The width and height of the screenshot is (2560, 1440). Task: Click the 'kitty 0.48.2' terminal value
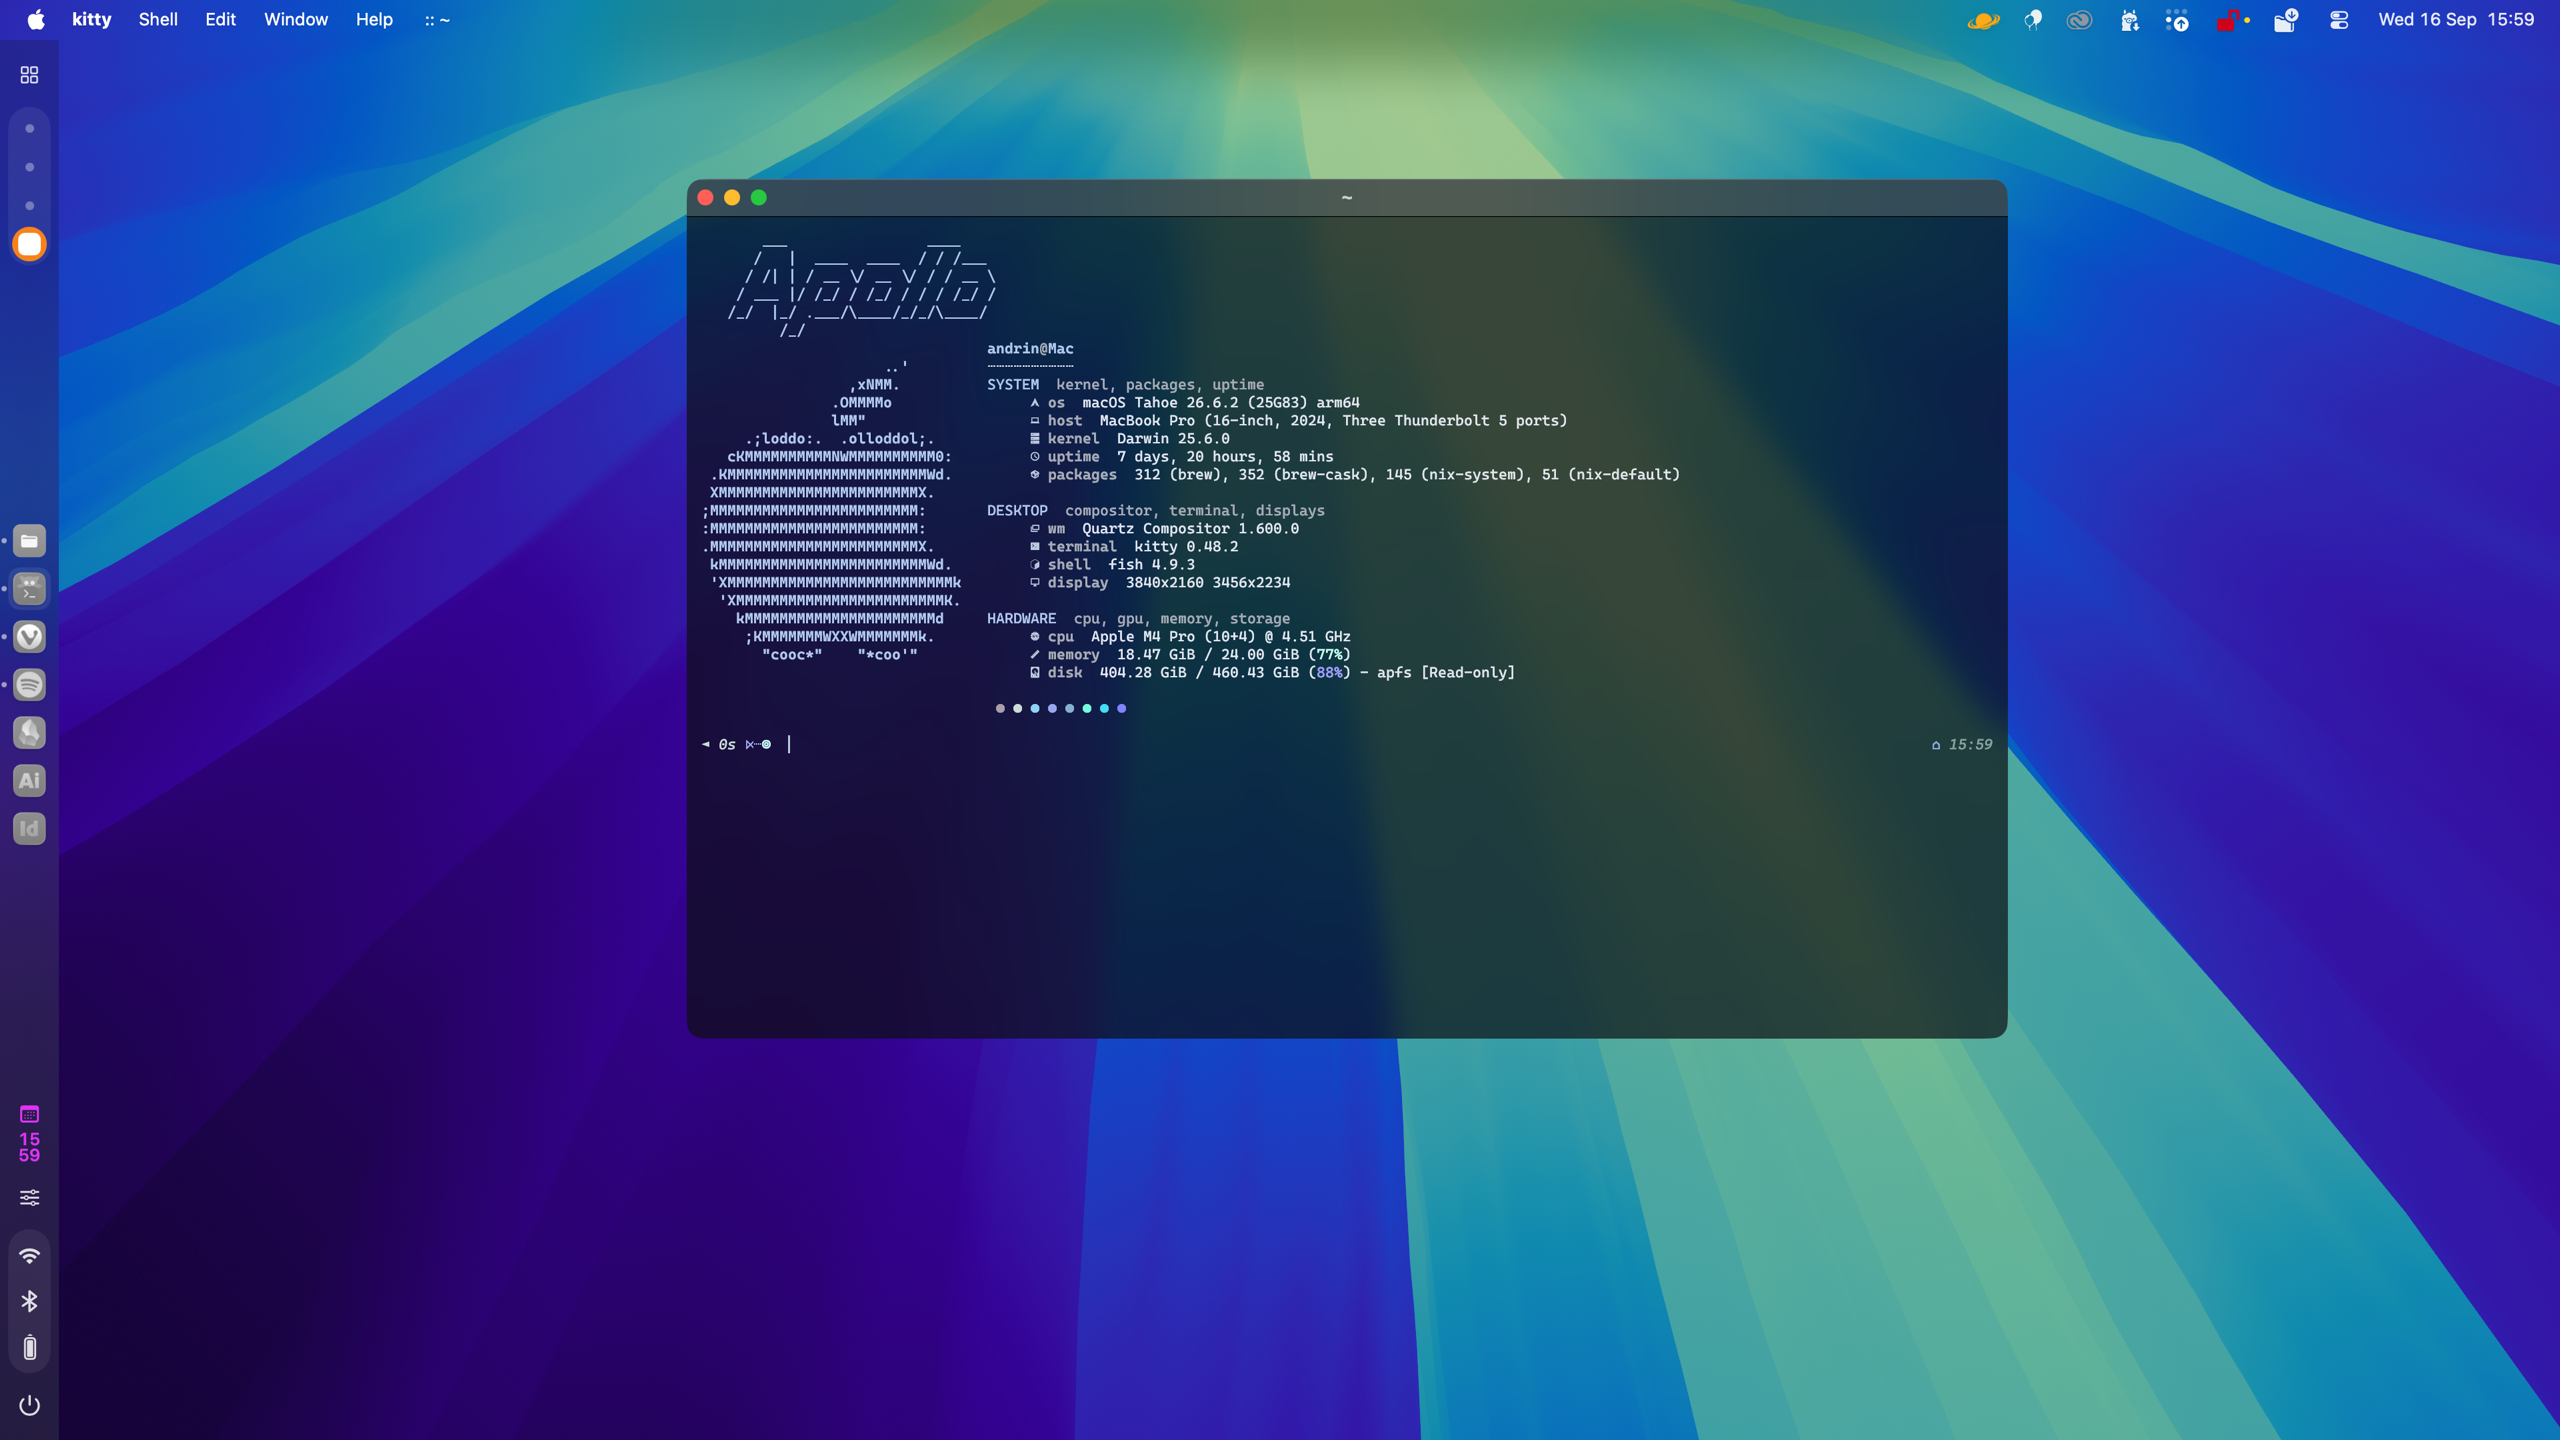tap(1186, 546)
